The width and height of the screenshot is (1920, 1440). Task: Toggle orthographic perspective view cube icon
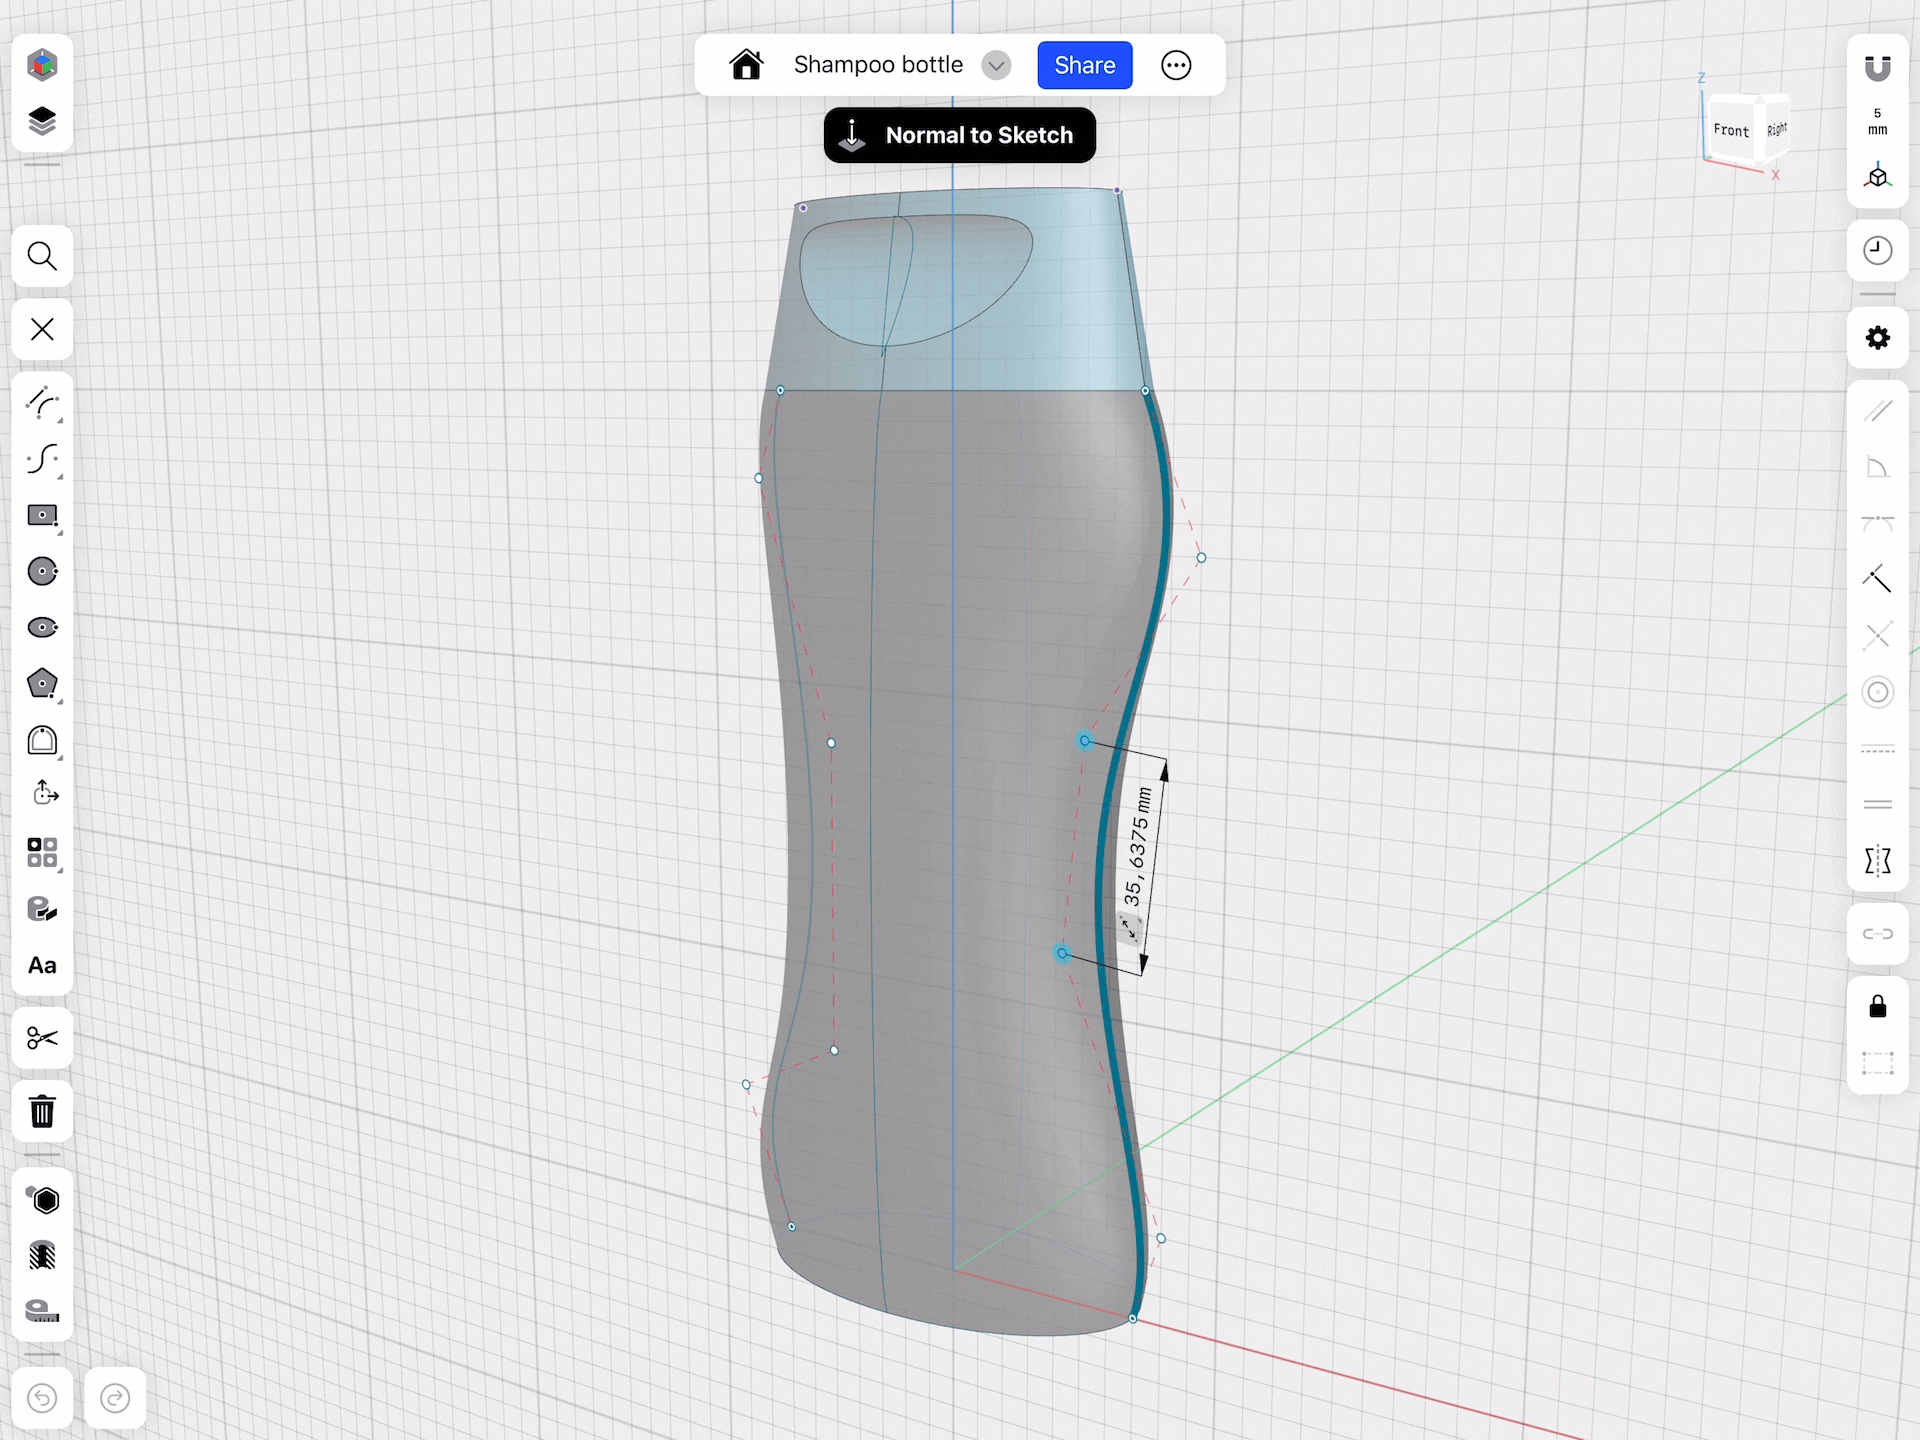point(1877,177)
